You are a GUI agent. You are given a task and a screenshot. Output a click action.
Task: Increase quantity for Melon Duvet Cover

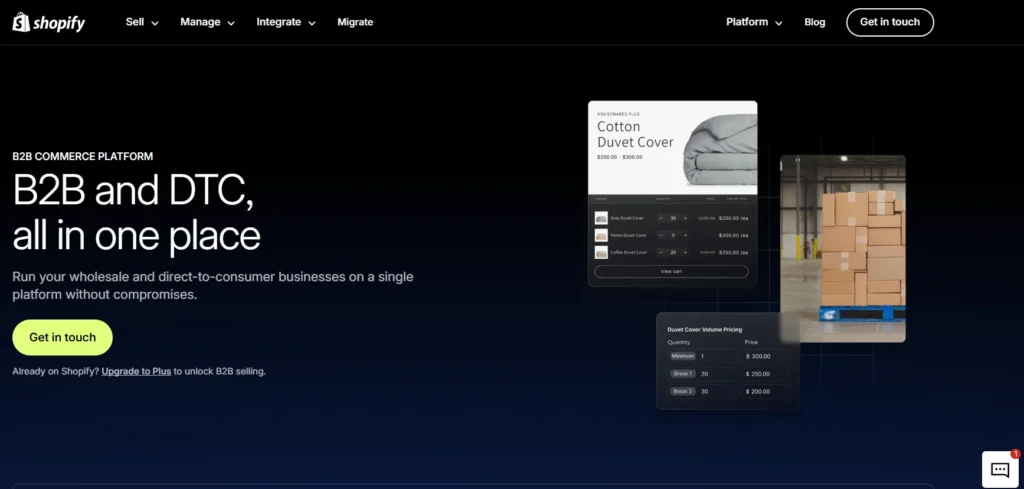(685, 235)
